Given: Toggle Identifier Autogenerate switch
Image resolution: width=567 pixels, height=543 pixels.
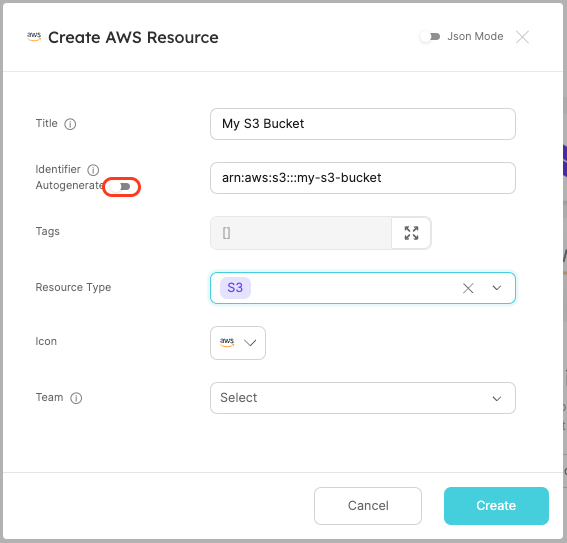Looking at the screenshot, I should (121, 187).
